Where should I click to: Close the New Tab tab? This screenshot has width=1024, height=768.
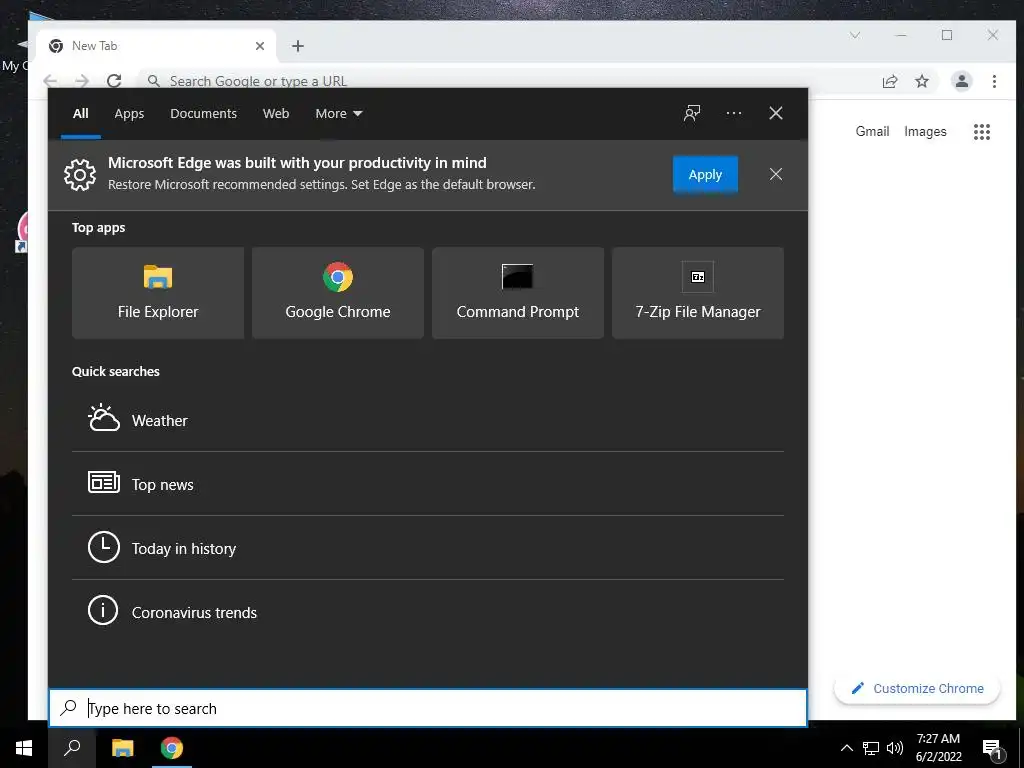pyautogui.click(x=260, y=46)
